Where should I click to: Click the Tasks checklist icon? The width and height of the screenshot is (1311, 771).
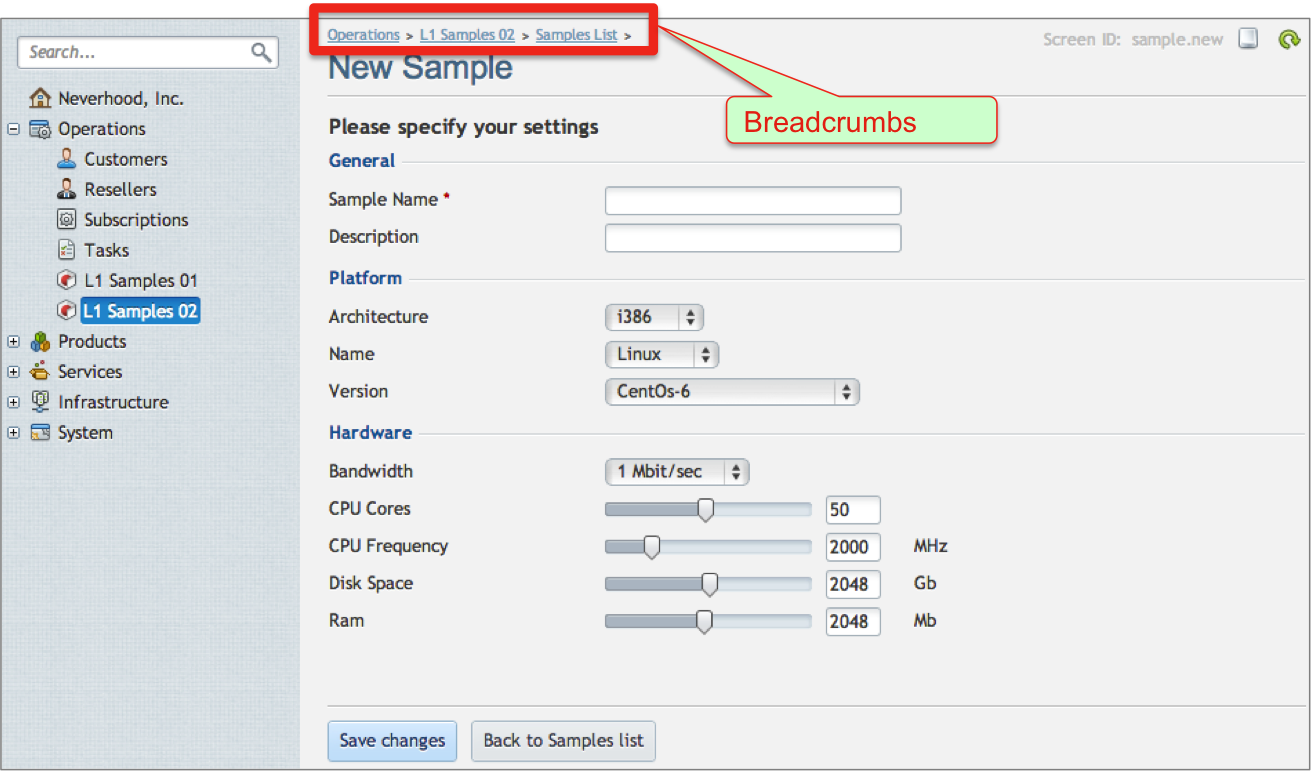click(x=67, y=250)
